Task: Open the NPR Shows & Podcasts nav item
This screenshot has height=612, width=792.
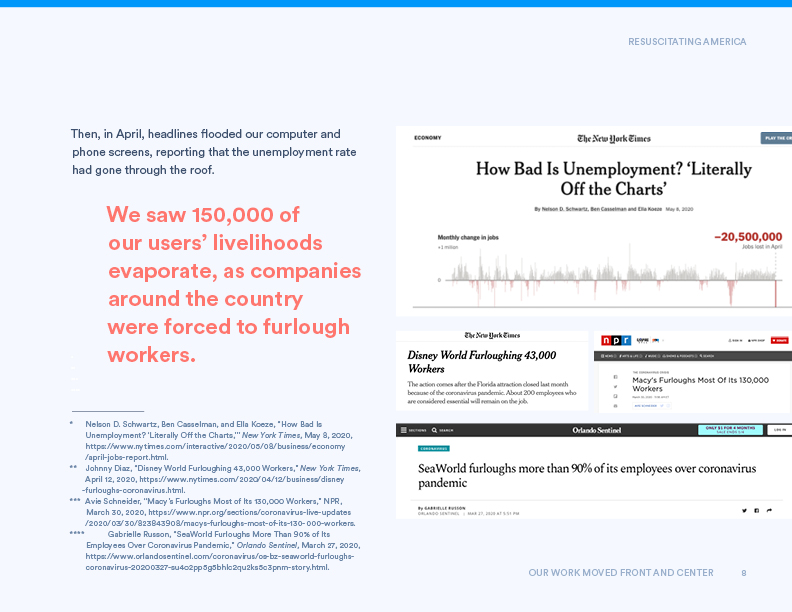Action: coord(680,356)
